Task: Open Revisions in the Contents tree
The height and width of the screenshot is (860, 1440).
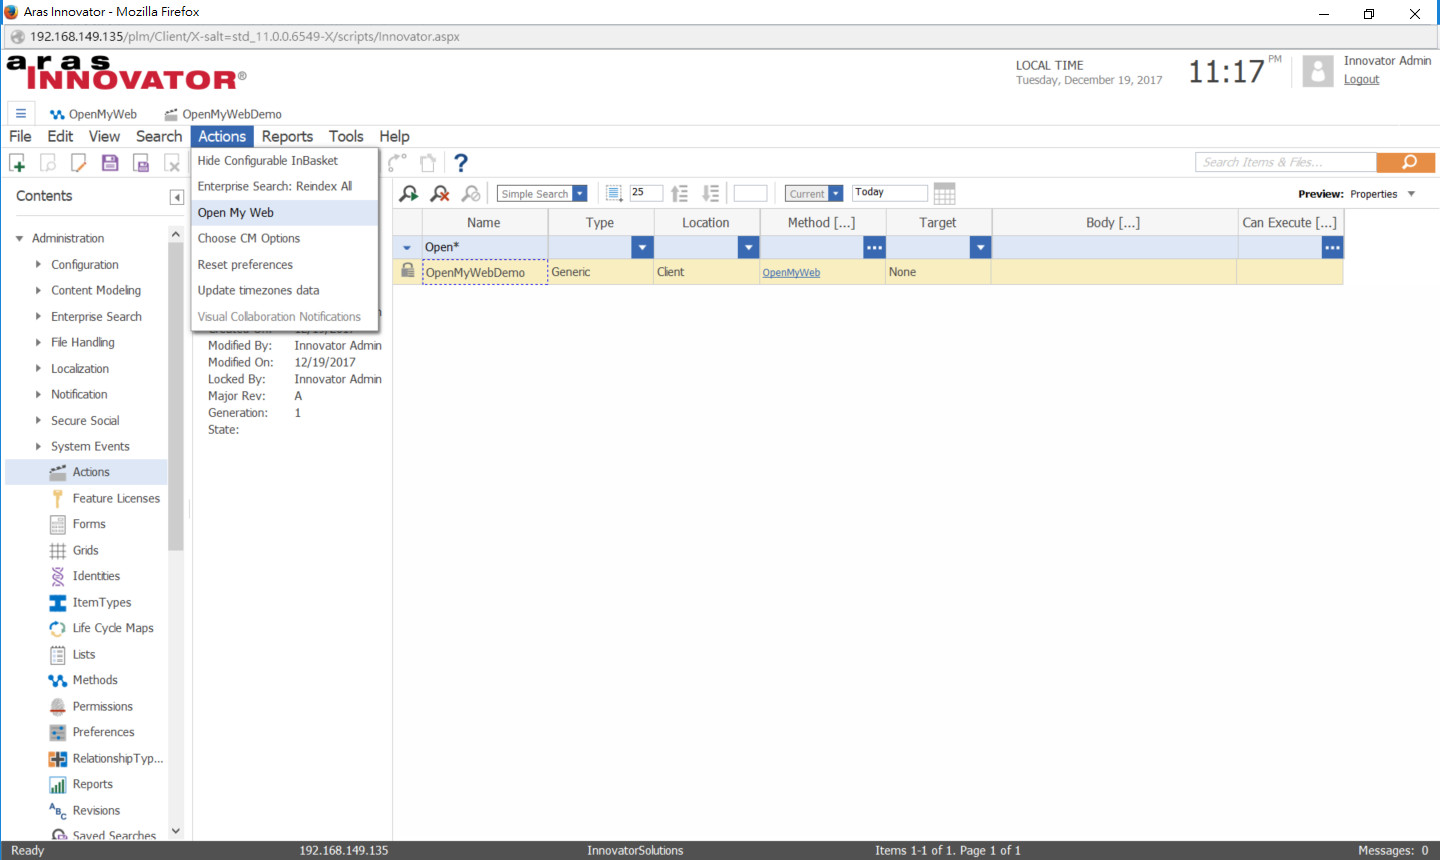Action: (x=96, y=810)
